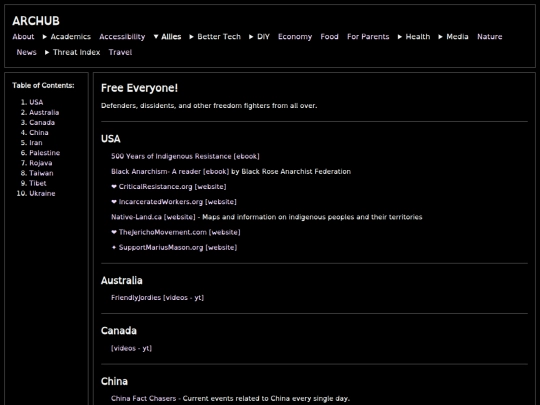Viewport: 540px width, 405px height.
Task: Expand the Health navigation arrow
Action: tap(400, 37)
